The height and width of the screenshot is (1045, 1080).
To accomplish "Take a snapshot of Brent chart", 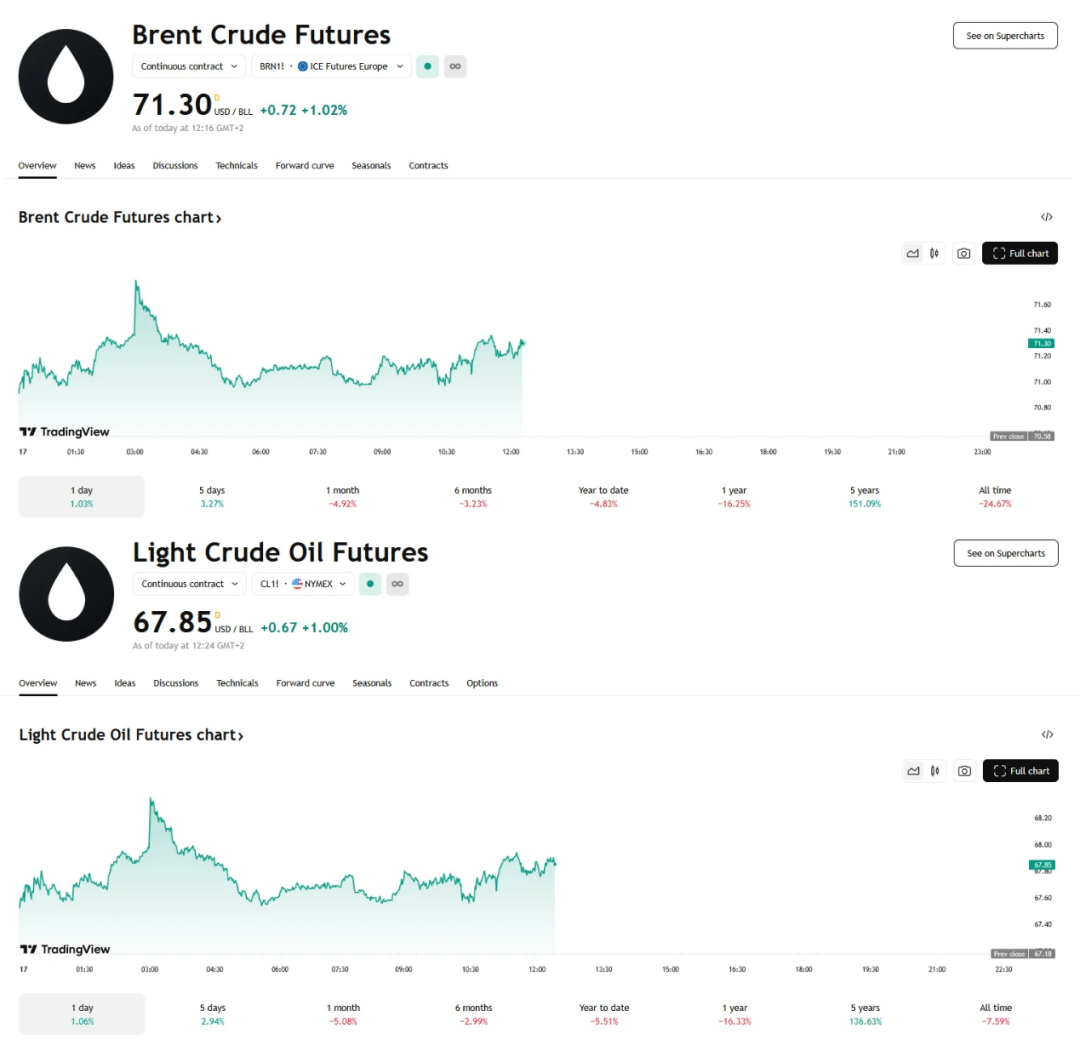I will pos(963,254).
